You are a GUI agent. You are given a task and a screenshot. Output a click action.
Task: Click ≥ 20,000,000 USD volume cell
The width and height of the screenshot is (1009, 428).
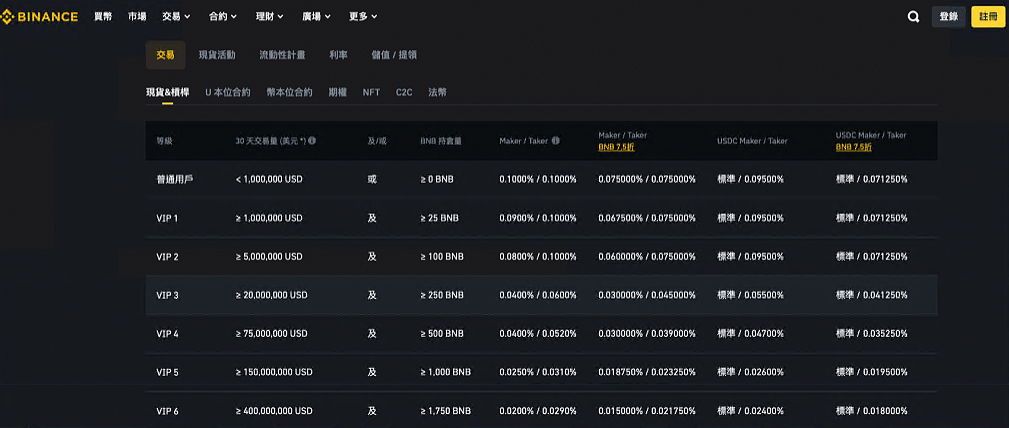tap(272, 295)
